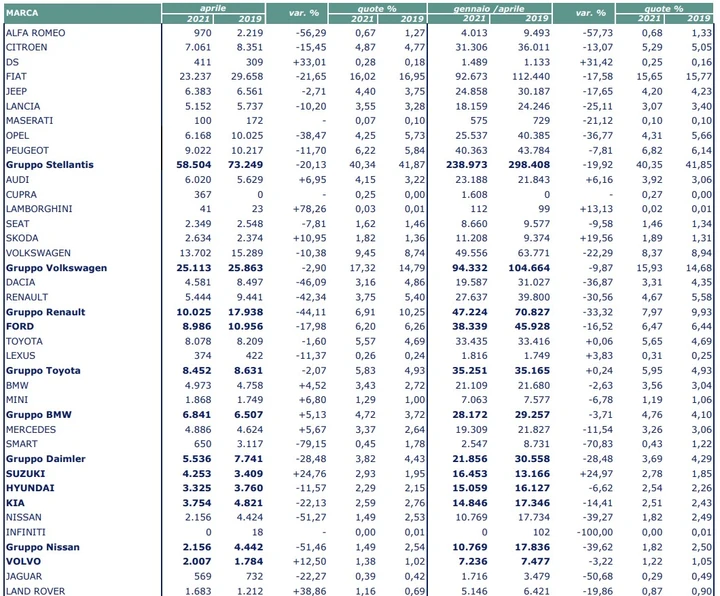Click the Gruppo Stellantis total label
The height and width of the screenshot is (596, 720).
(x=50, y=165)
